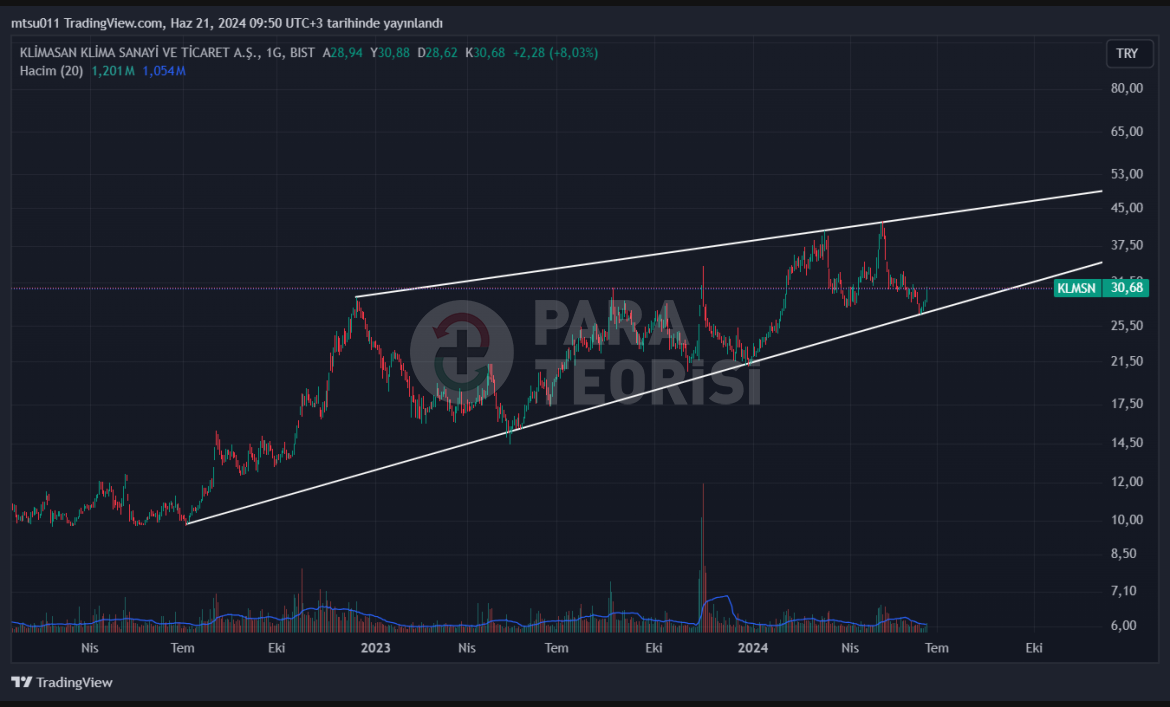The image size is (1170, 707).
Task: Click the 2023 label on the time axis
Action: coord(375,647)
